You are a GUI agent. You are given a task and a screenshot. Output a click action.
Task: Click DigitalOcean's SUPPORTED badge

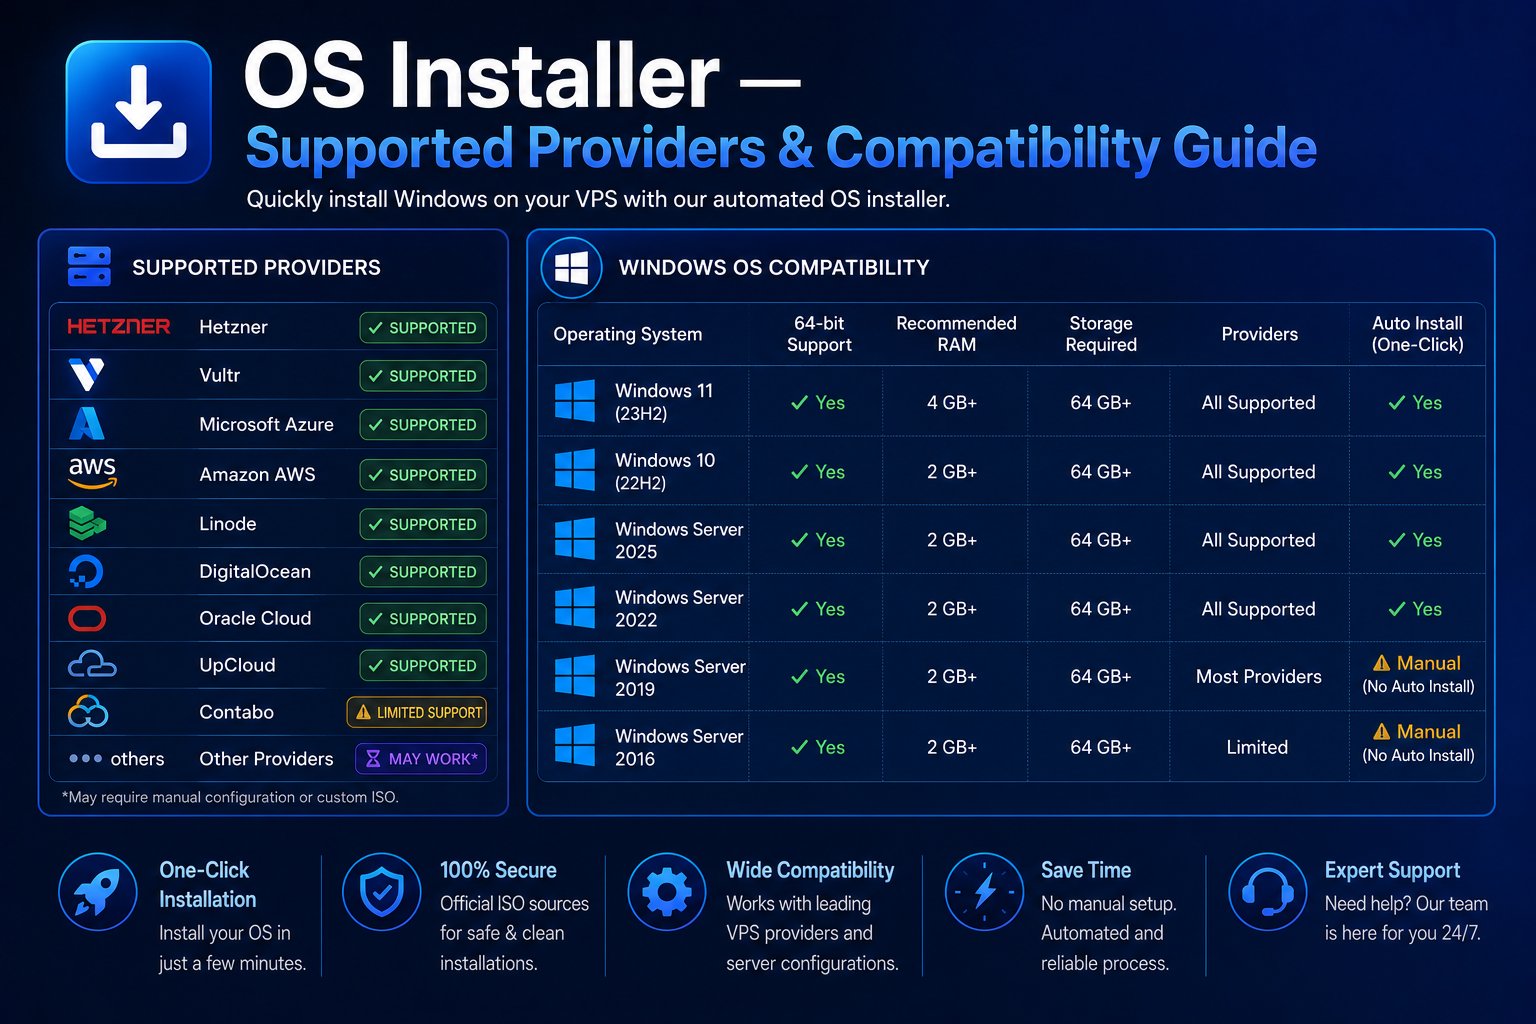tap(423, 572)
